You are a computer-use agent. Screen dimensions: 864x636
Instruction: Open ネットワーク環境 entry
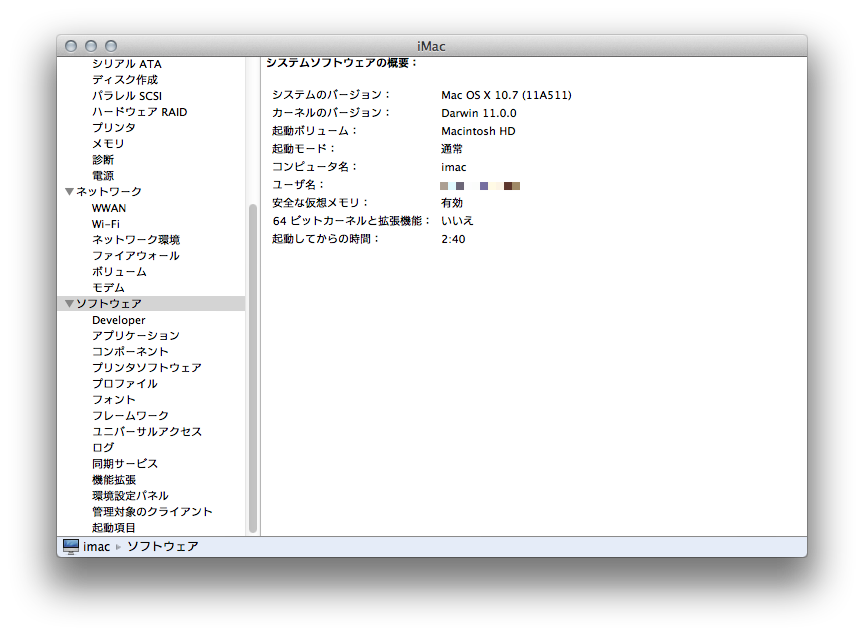click(x=136, y=240)
